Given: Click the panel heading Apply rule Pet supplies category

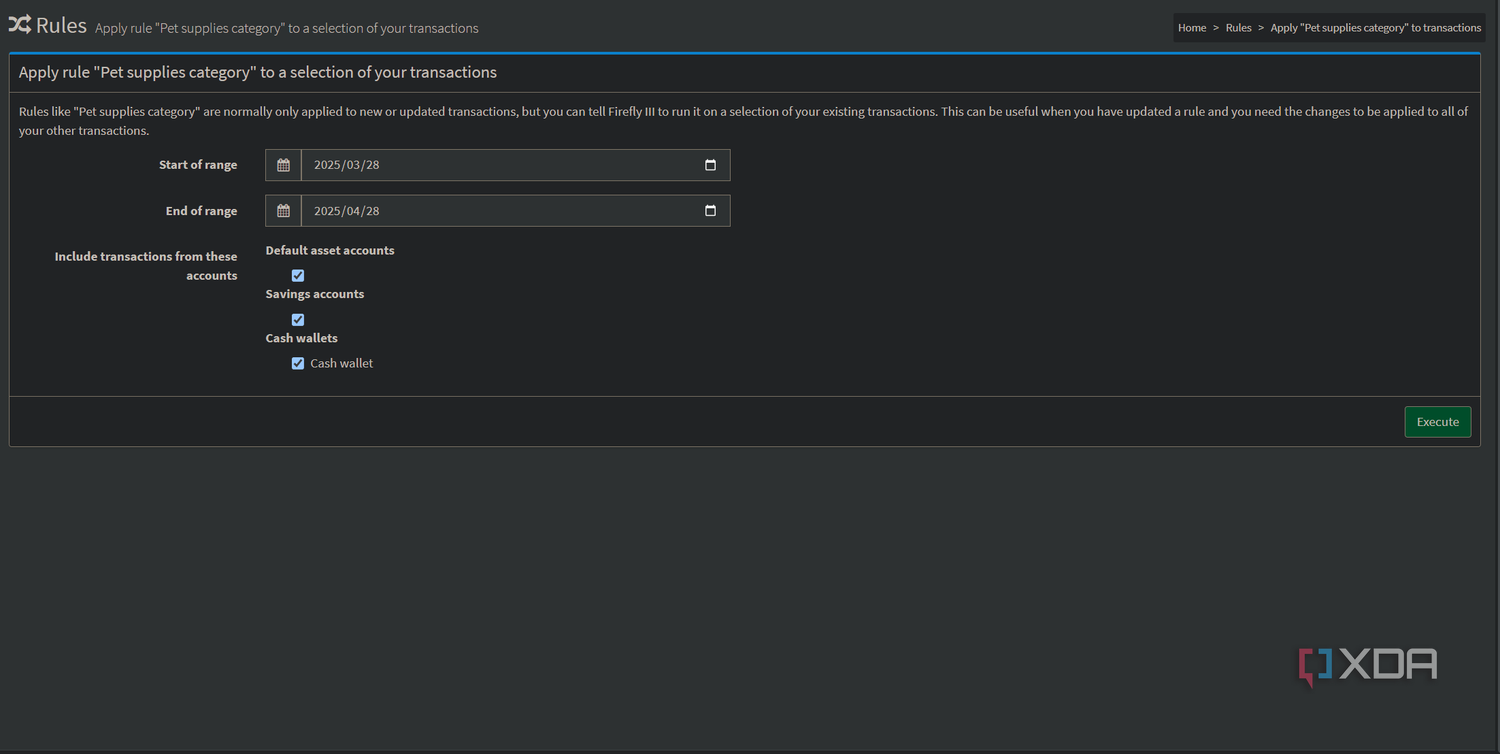Looking at the screenshot, I should [x=258, y=72].
